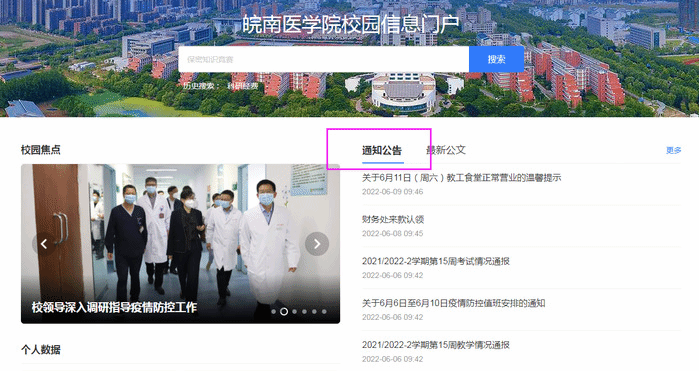Screen dimensions: 699x371
Task: Open 第15周考试情况通报 notice
Action: click(436, 261)
